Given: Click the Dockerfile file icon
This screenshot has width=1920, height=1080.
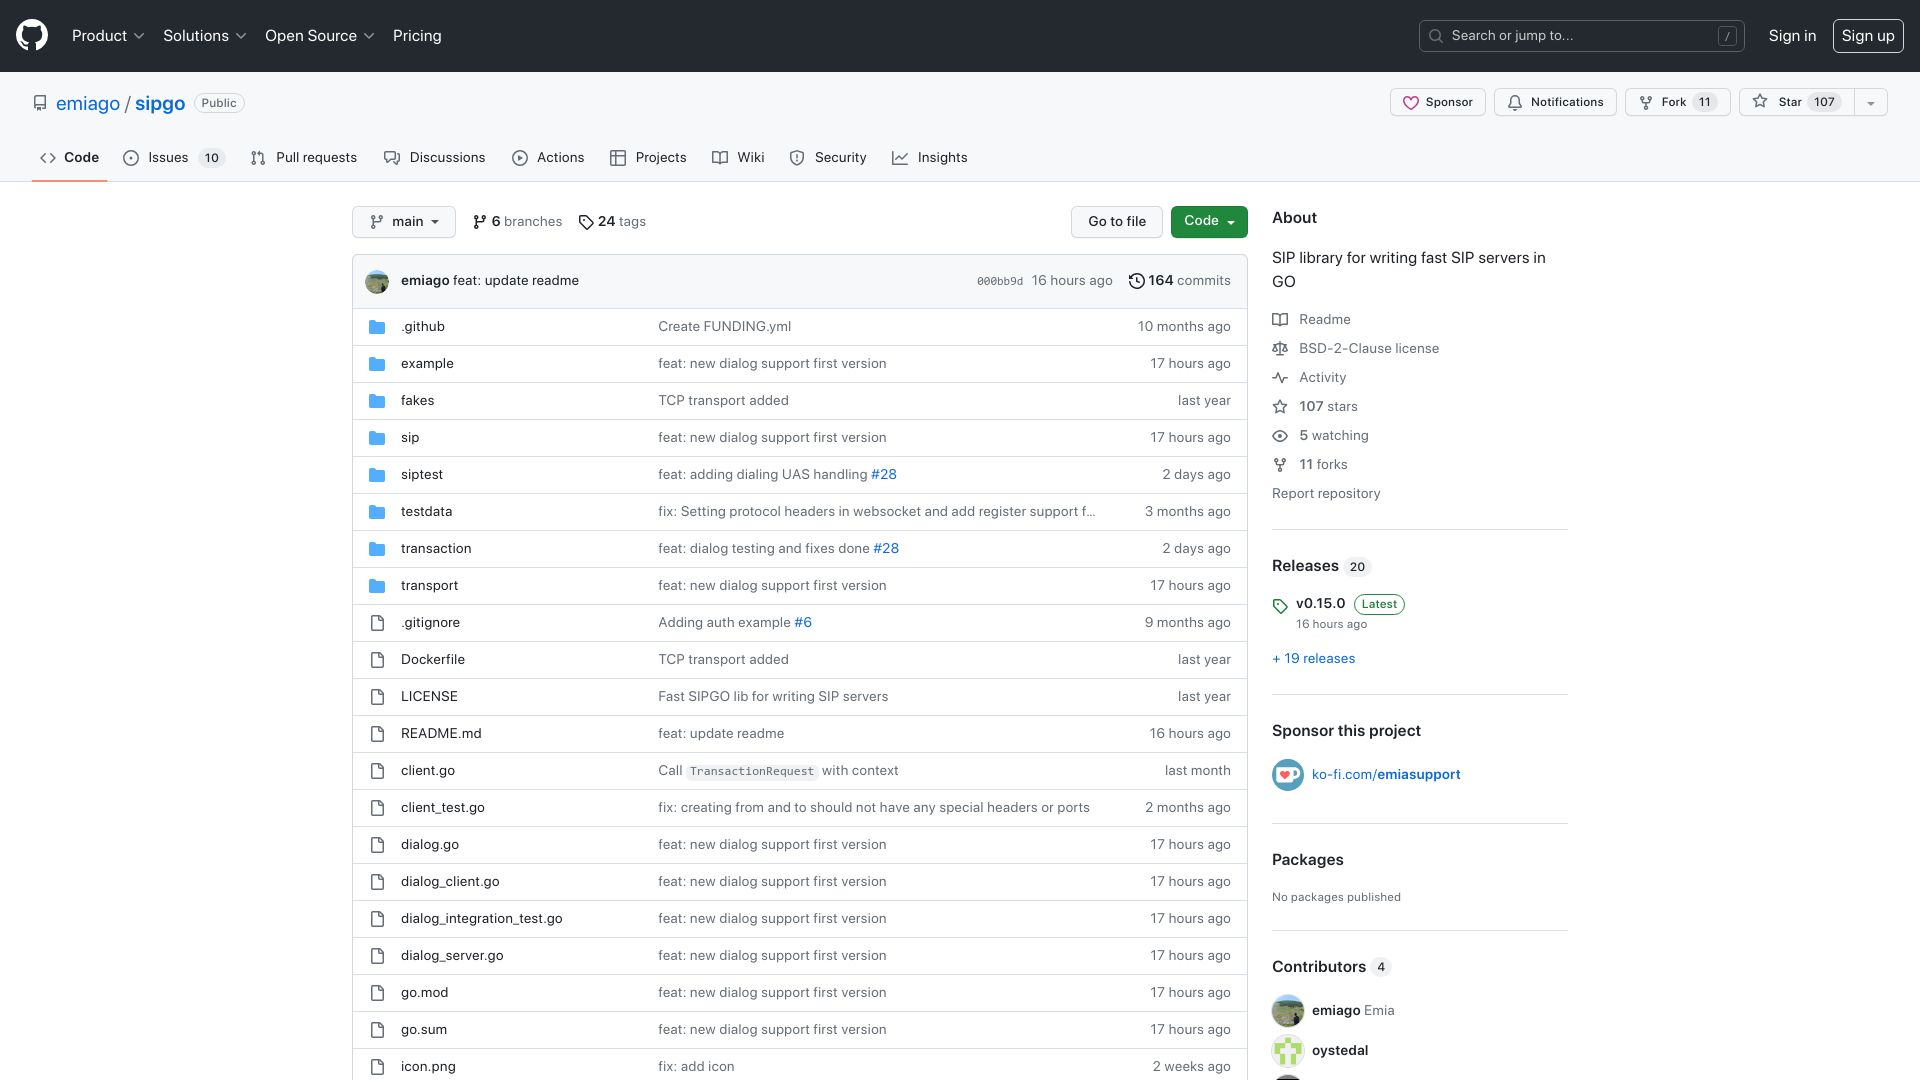Looking at the screenshot, I should point(377,660).
